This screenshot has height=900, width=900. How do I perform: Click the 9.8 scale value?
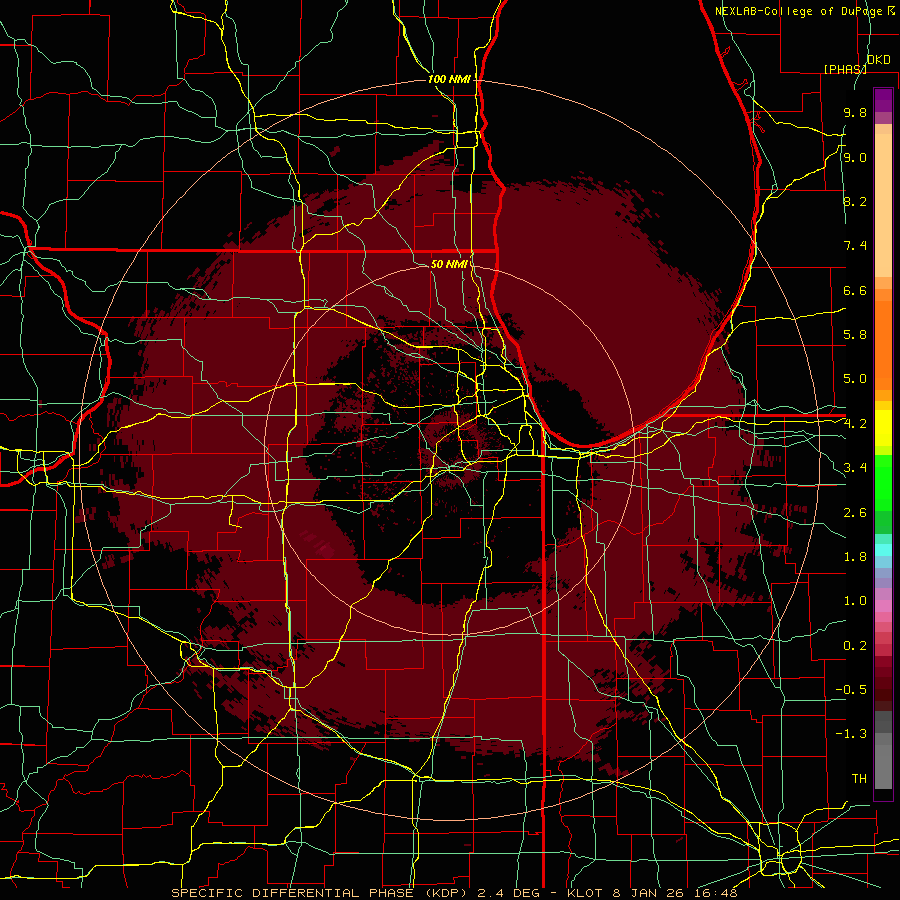855,112
